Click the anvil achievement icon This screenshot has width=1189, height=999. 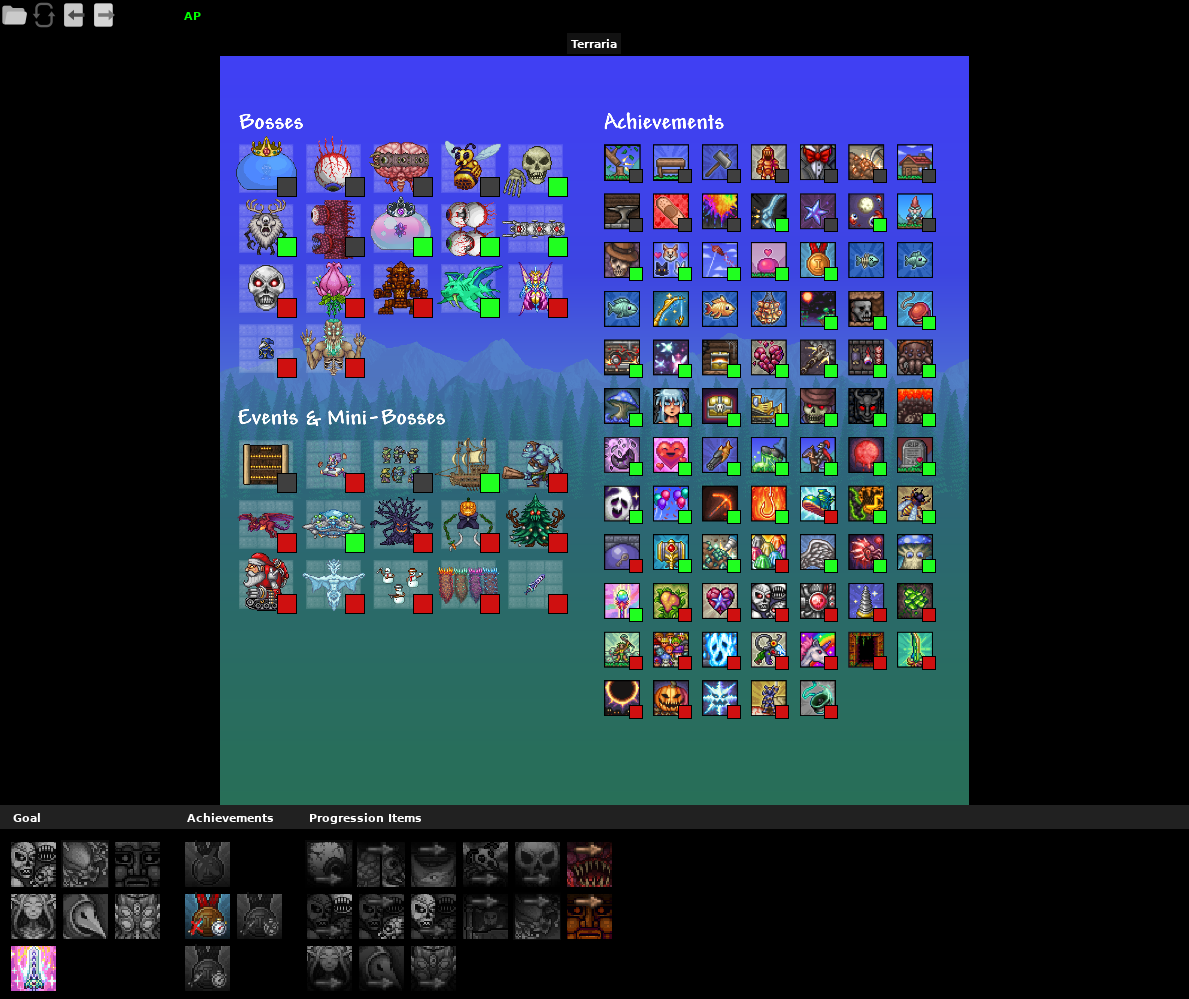click(623, 212)
